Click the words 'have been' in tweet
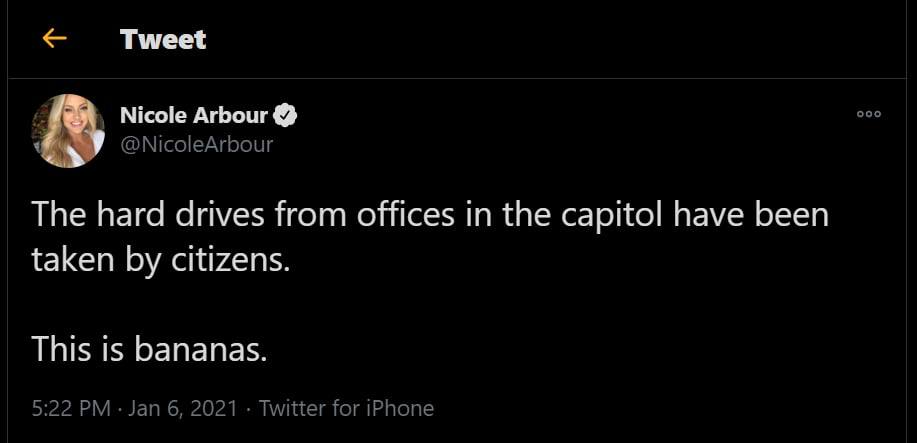 764,215
